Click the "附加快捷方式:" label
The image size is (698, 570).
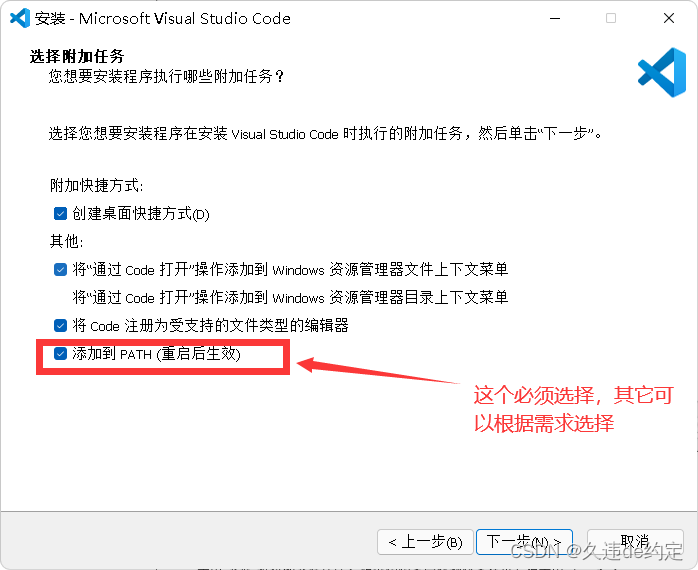click(x=97, y=185)
